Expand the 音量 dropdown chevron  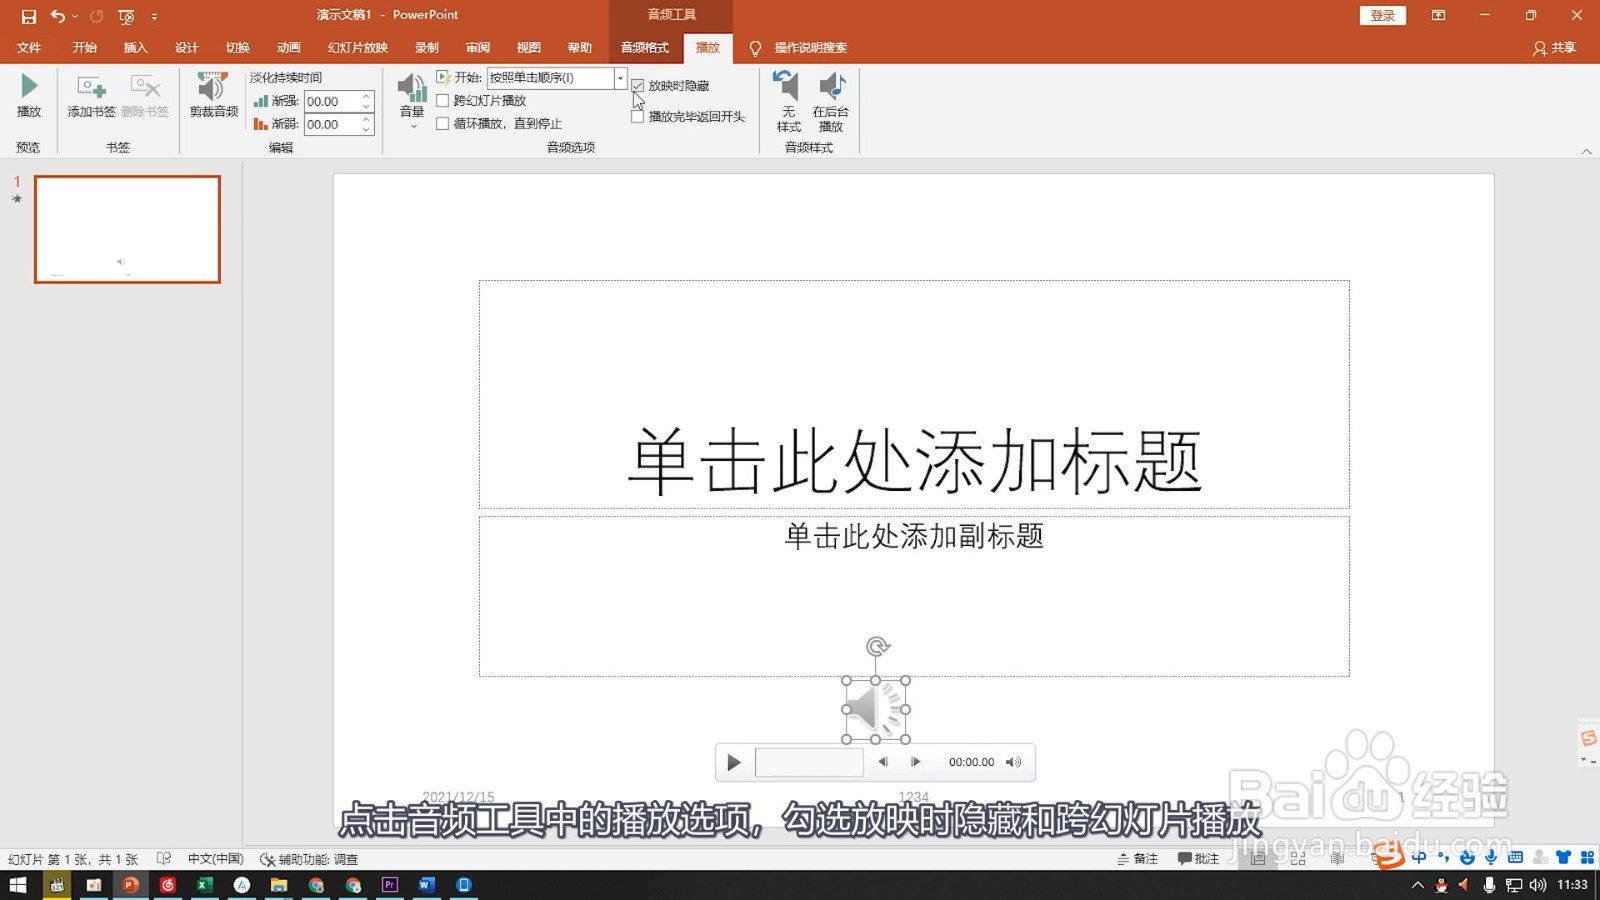click(x=411, y=124)
